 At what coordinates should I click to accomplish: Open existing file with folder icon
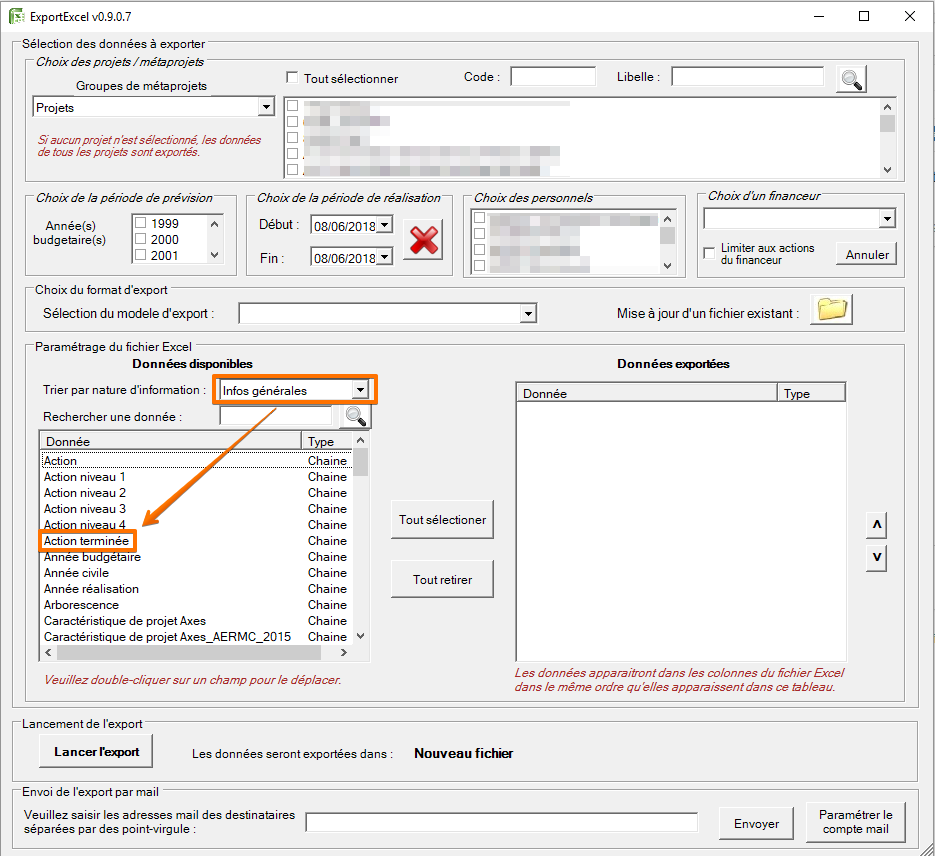(832, 310)
